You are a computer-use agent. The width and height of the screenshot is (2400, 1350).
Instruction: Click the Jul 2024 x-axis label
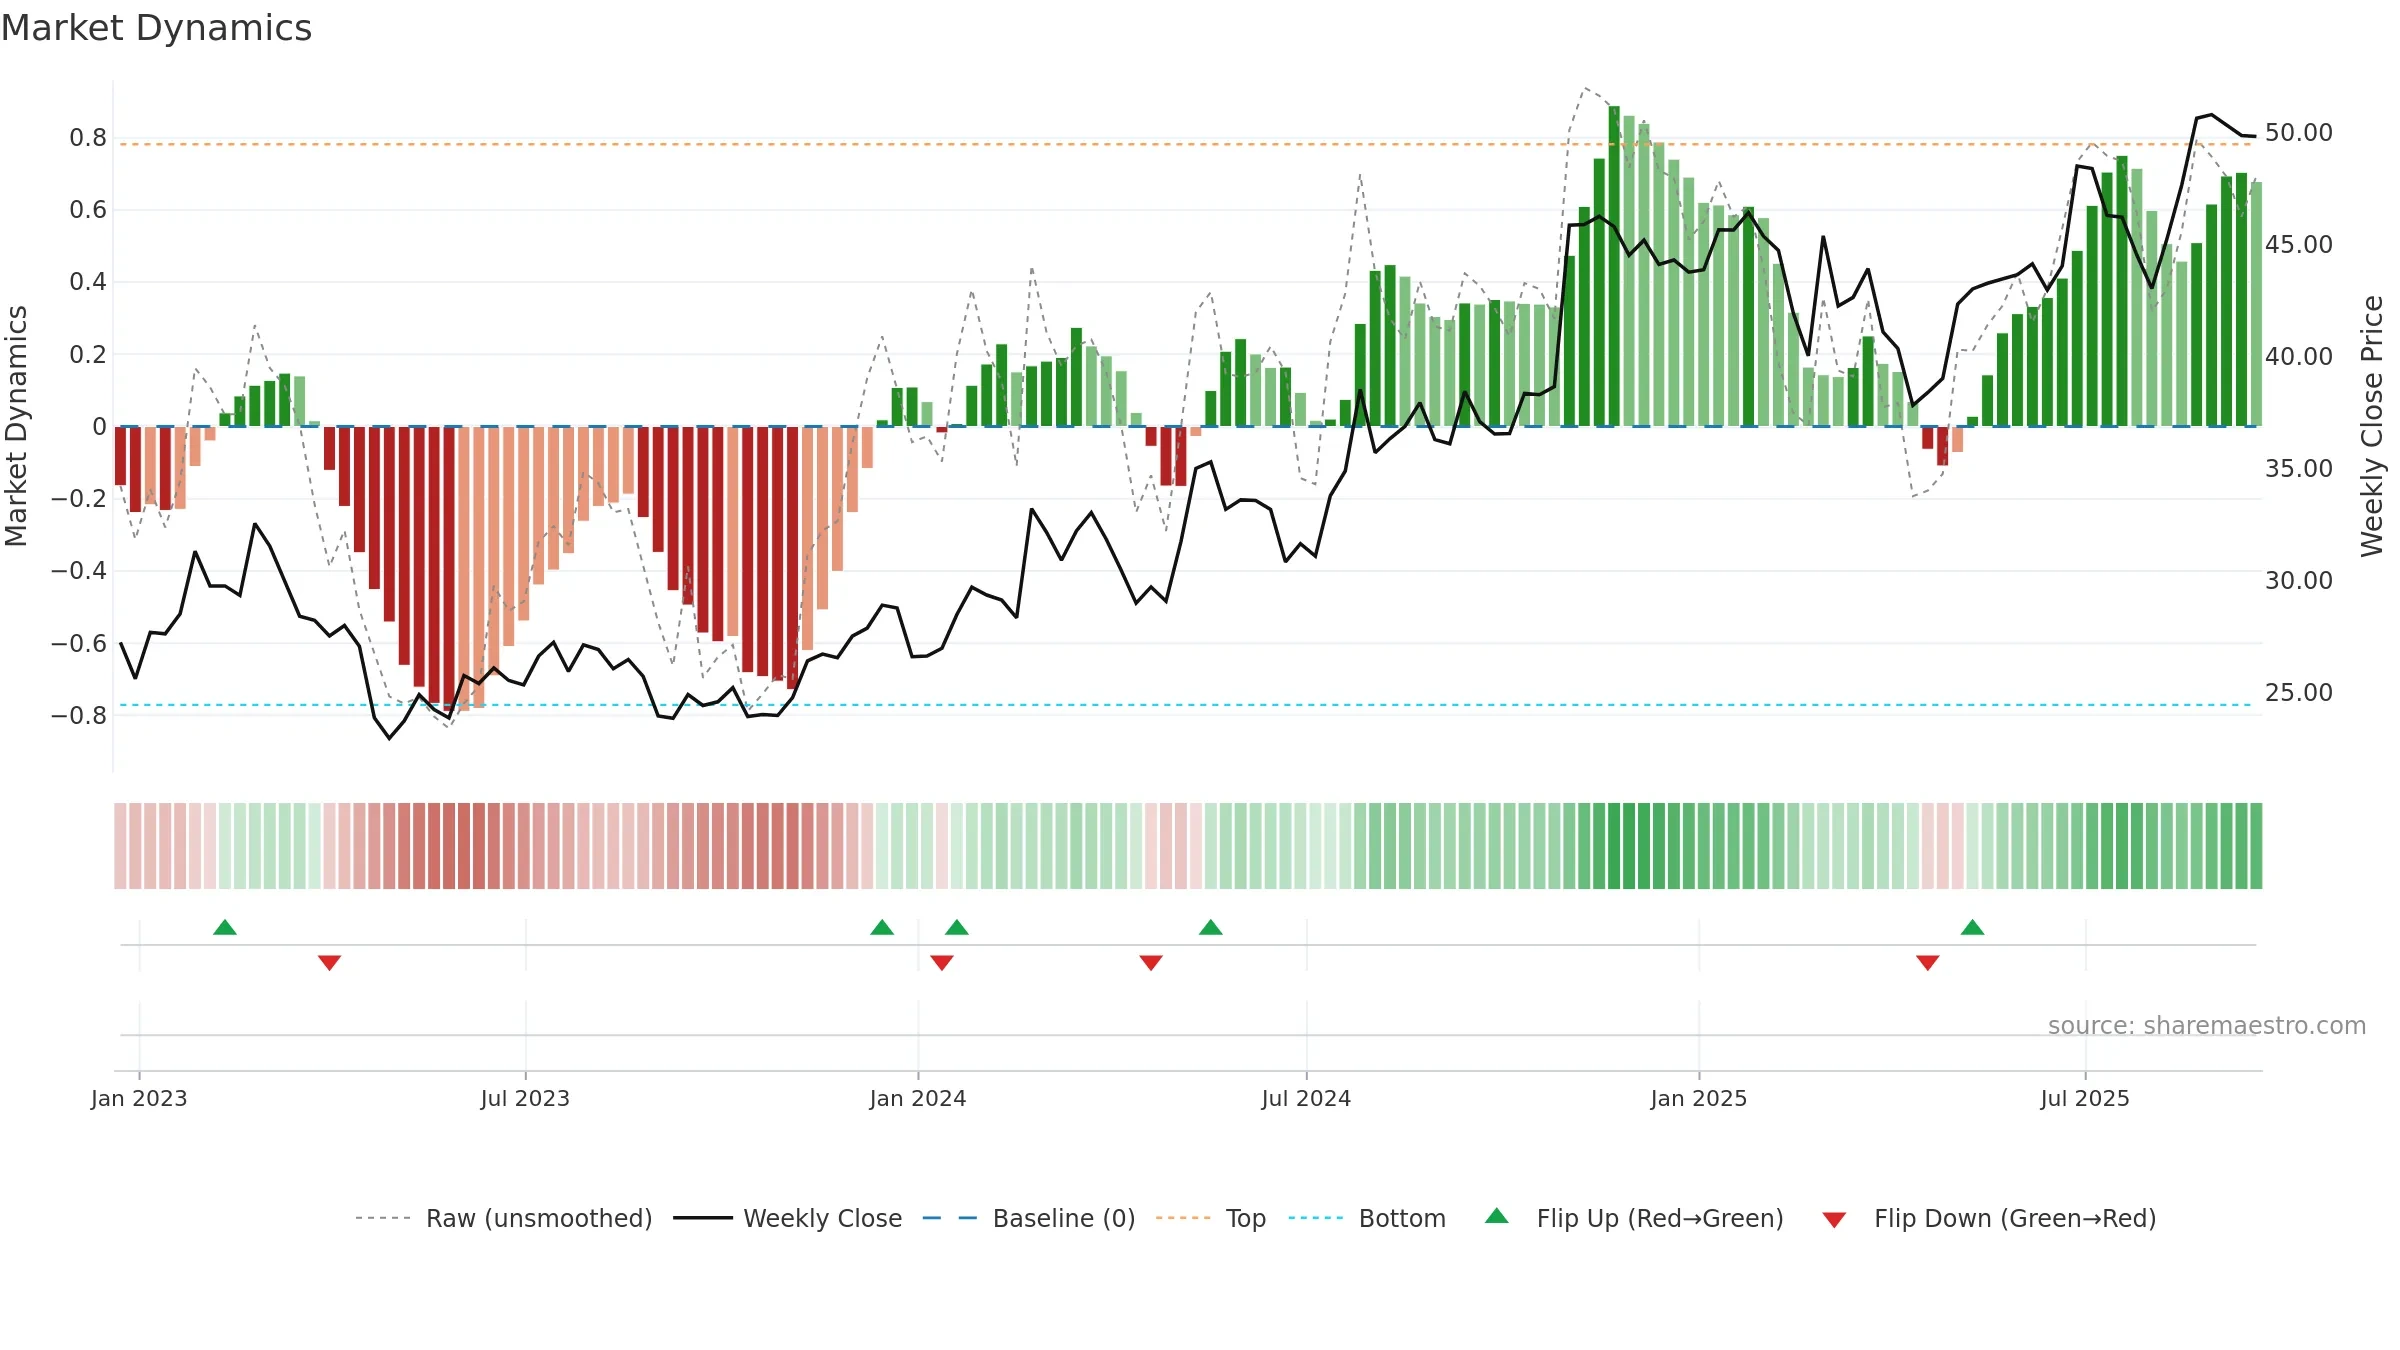coord(1306,1098)
